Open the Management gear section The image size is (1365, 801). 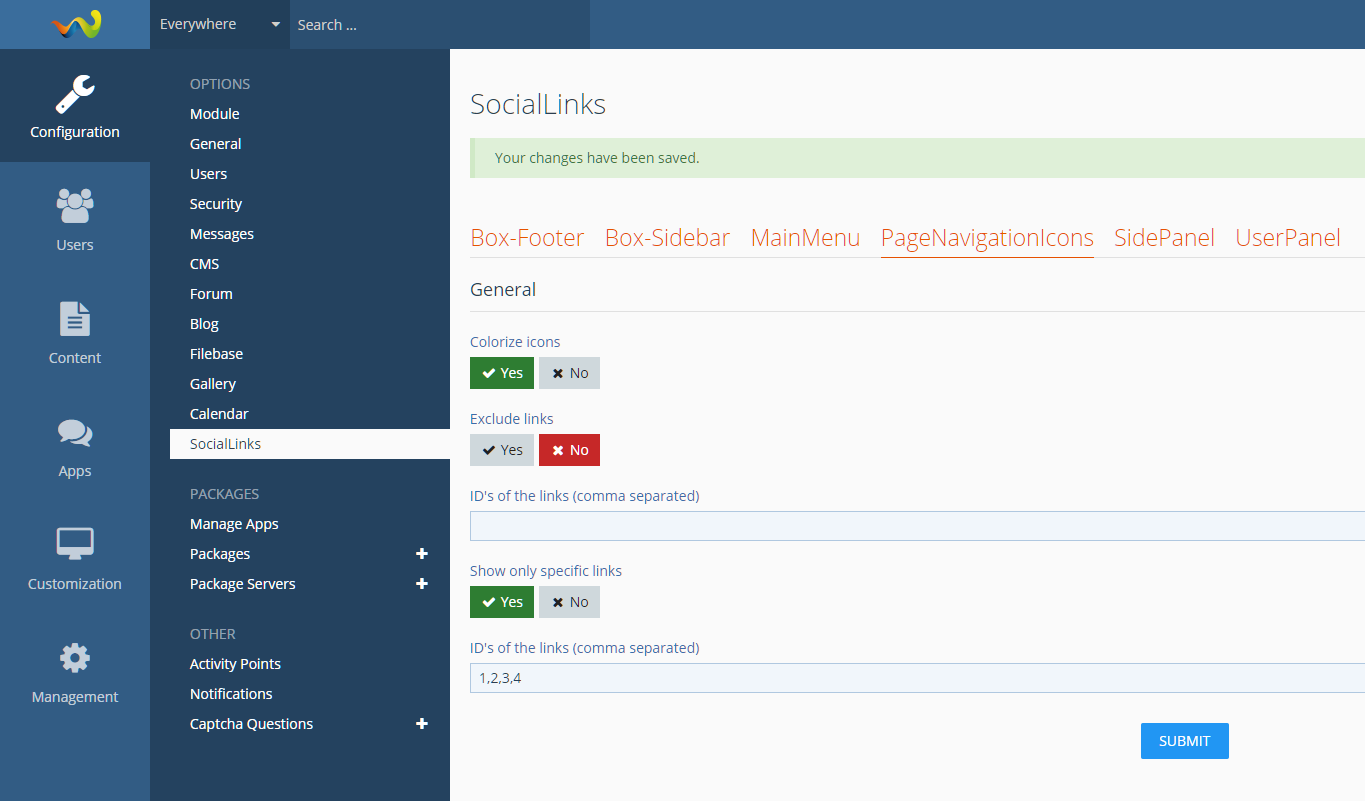75,671
